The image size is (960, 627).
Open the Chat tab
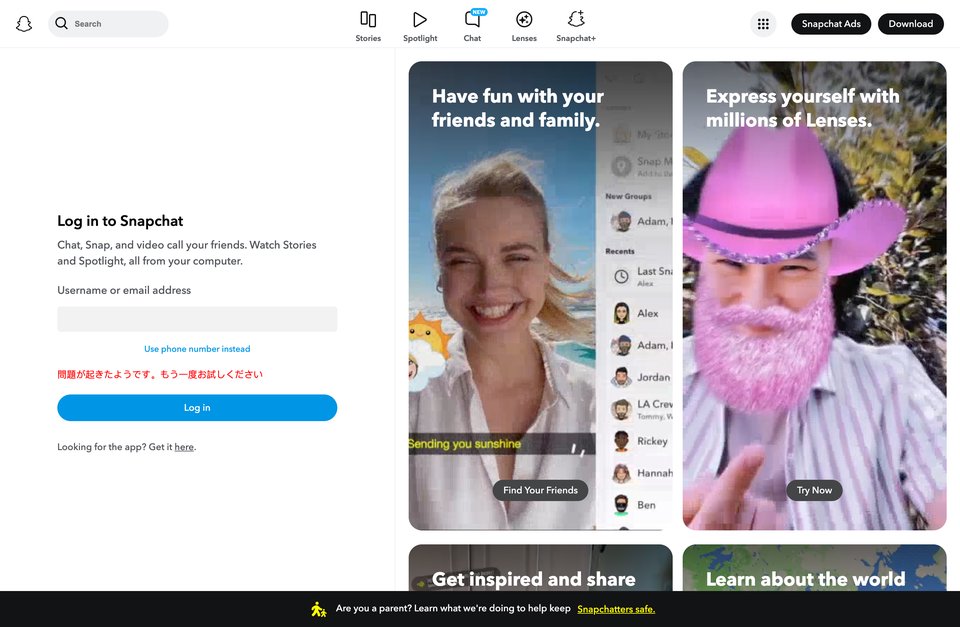click(472, 26)
